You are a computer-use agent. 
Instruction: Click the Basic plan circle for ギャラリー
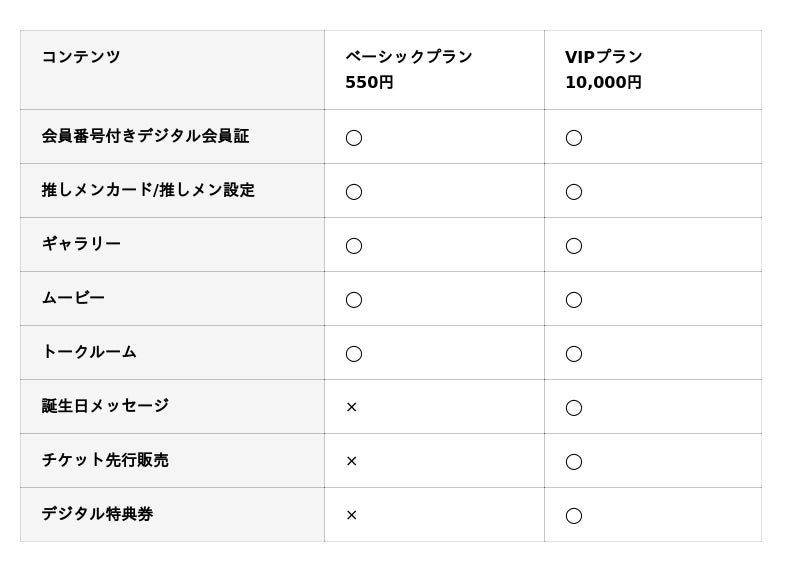[x=354, y=245]
